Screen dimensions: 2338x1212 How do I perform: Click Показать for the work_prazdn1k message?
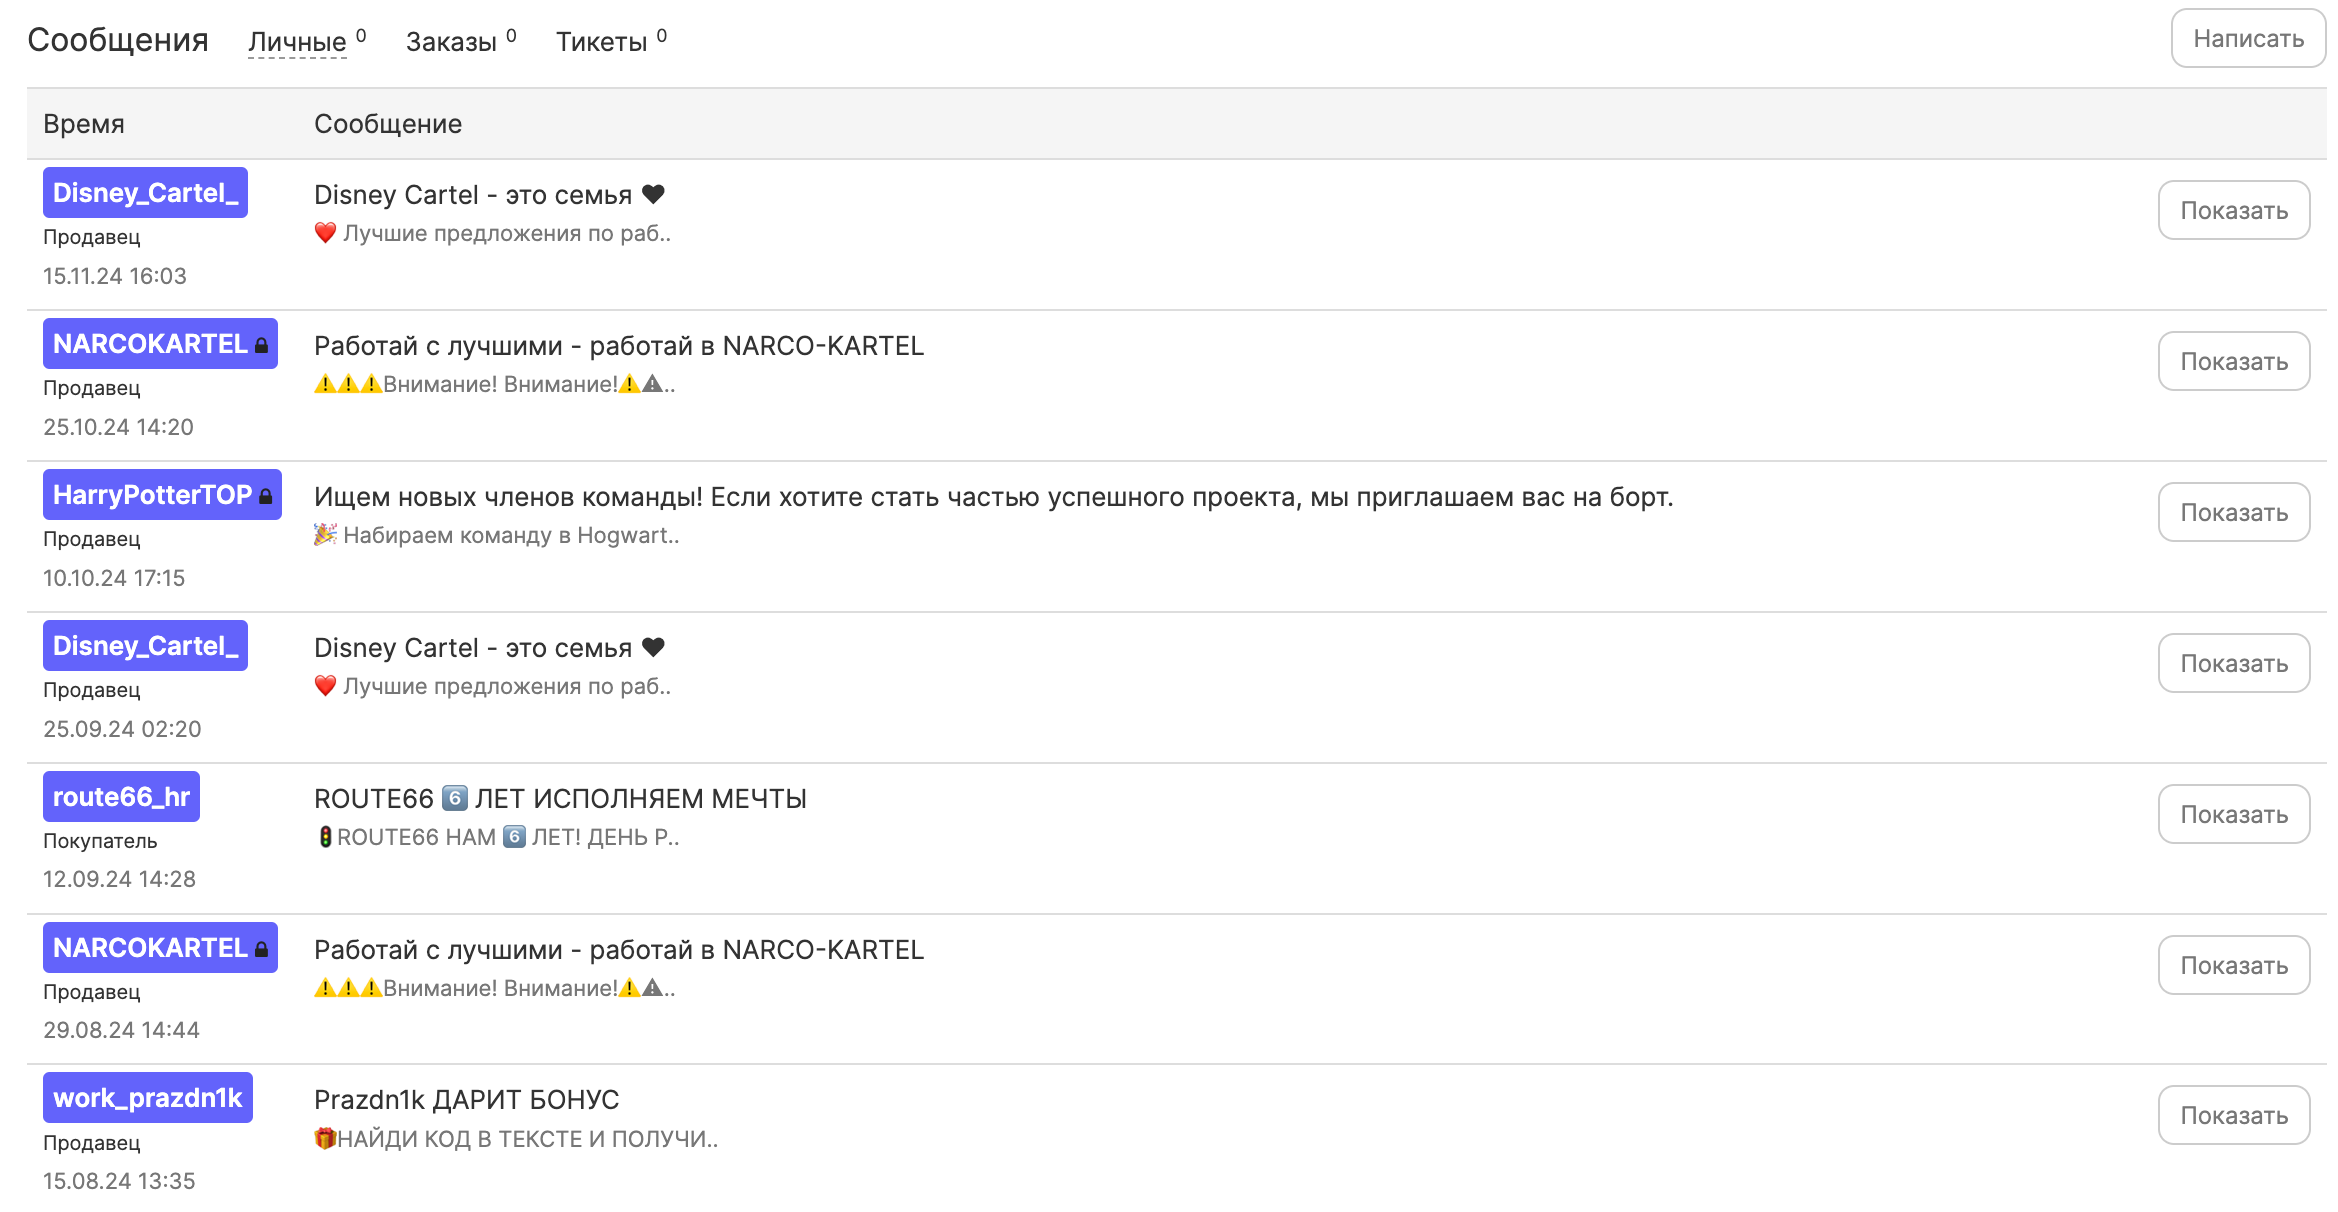(2233, 1115)
